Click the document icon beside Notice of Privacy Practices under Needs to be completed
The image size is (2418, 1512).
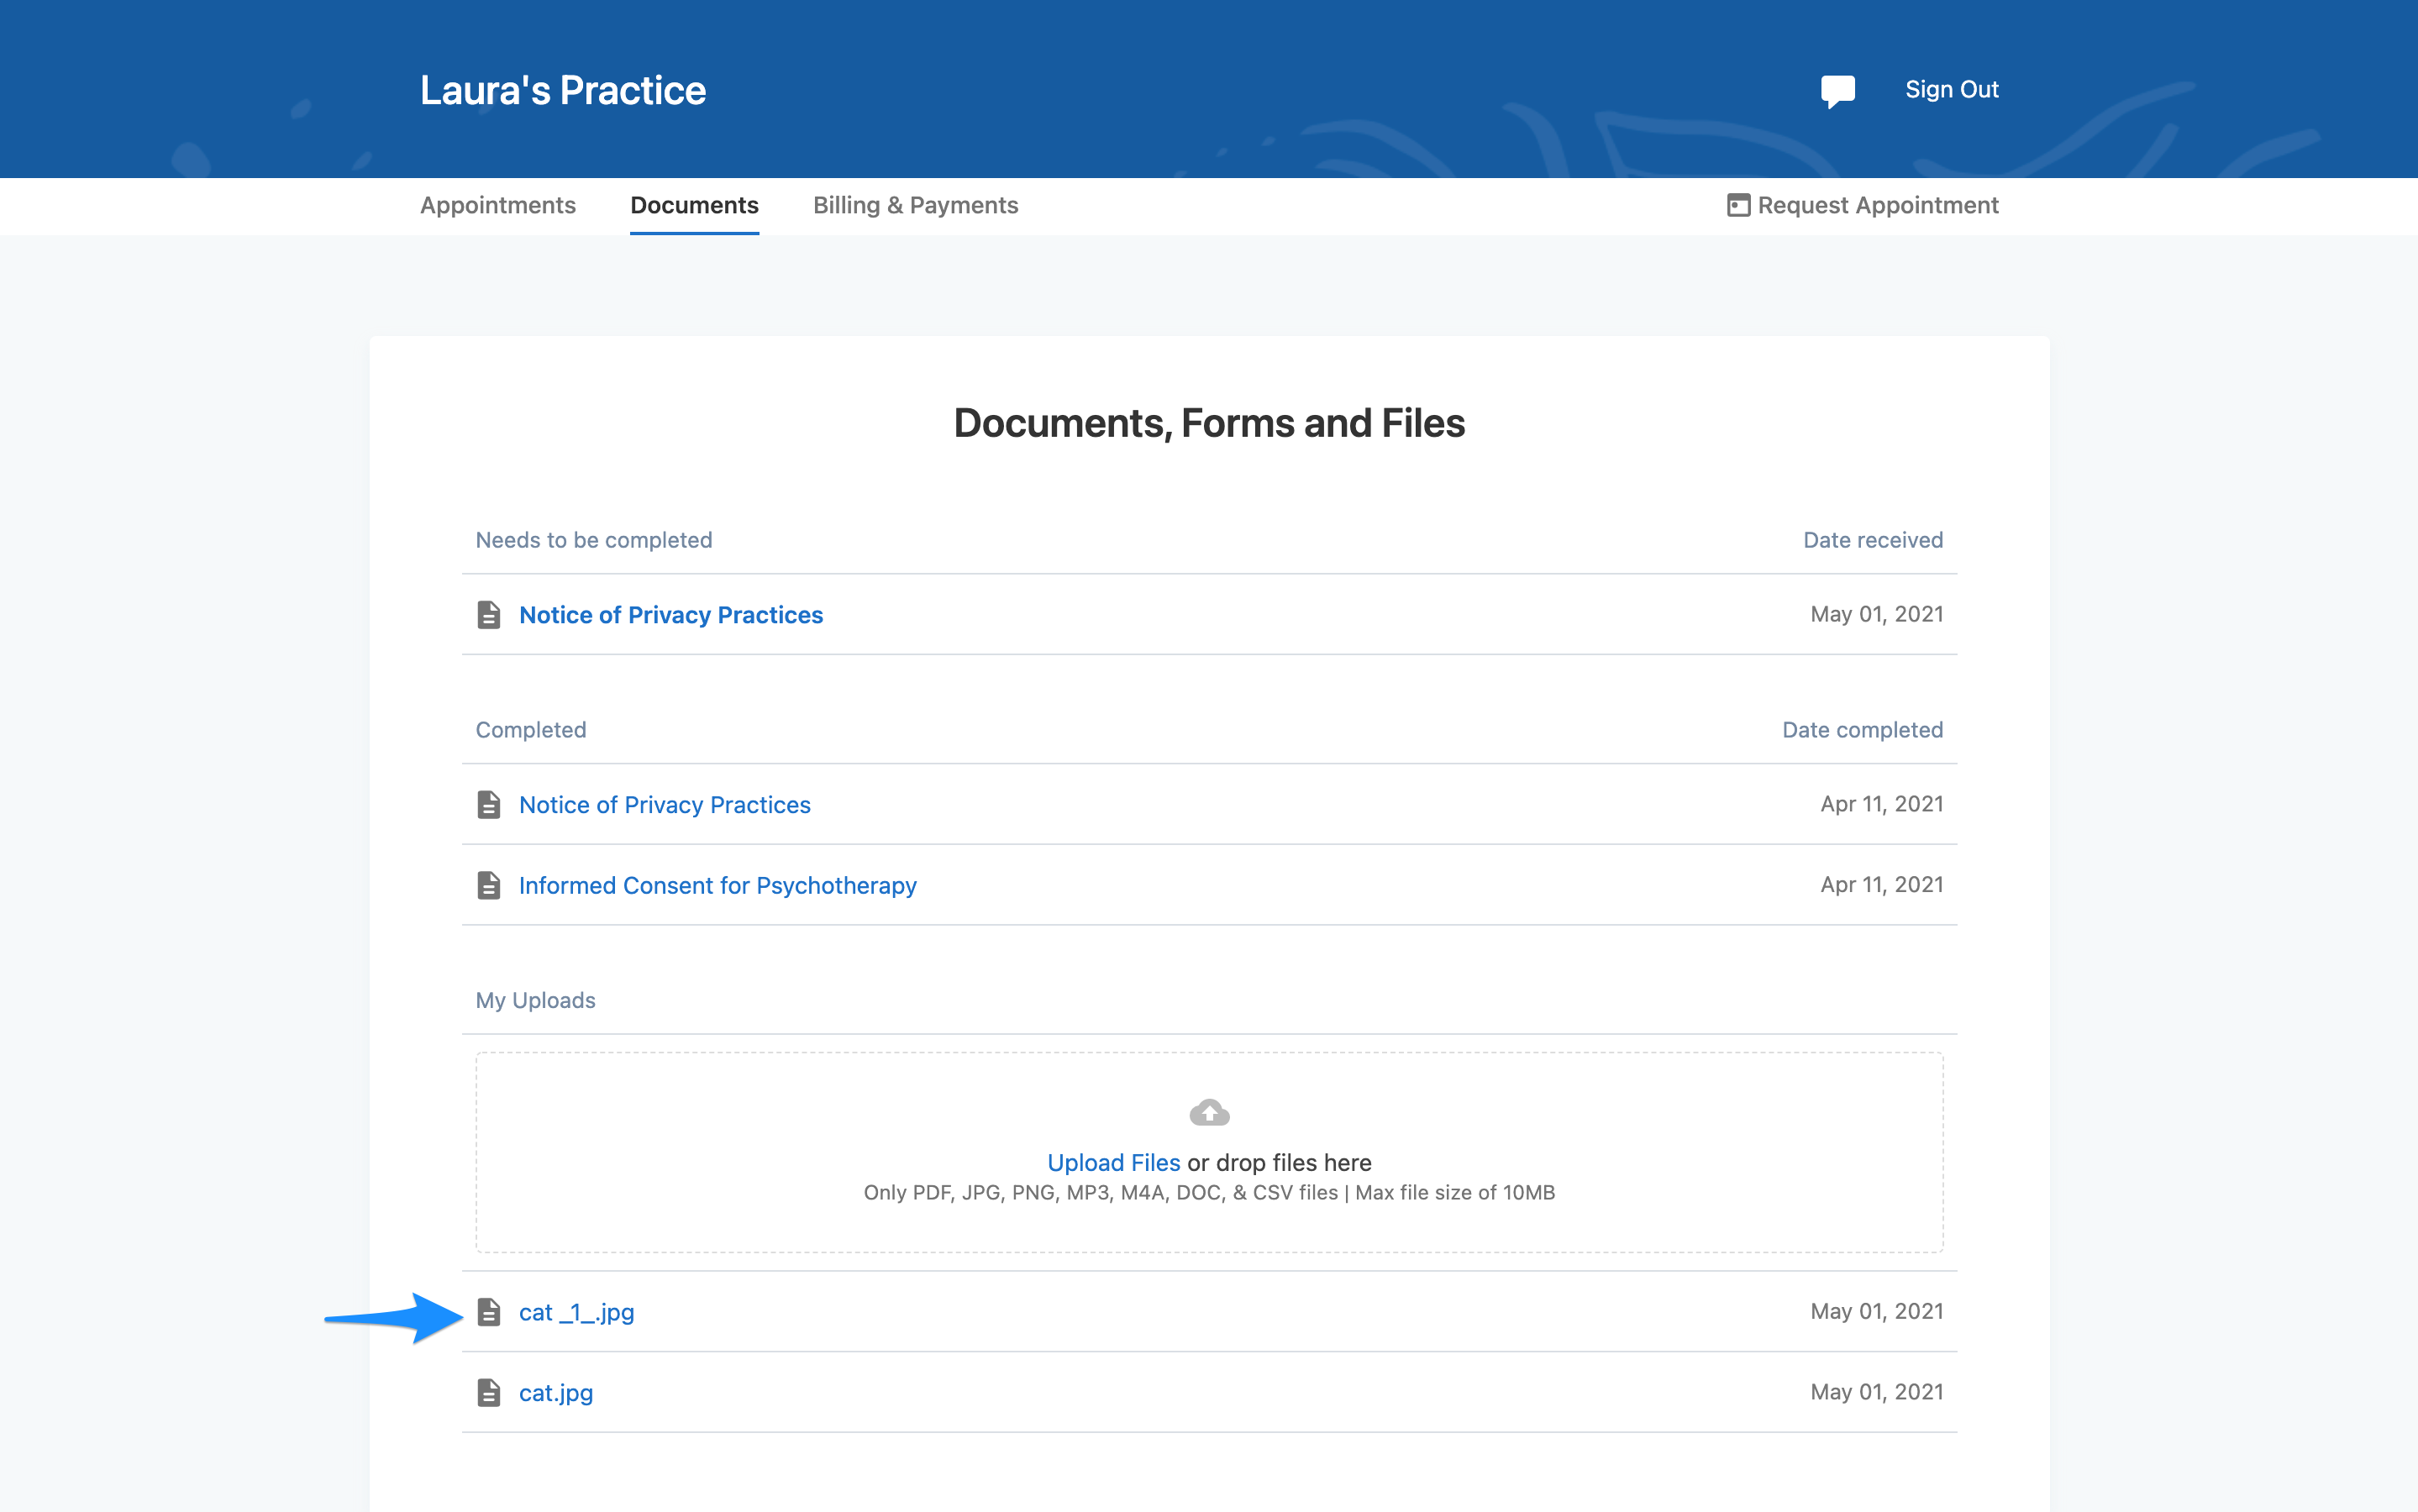pos(488,614)
